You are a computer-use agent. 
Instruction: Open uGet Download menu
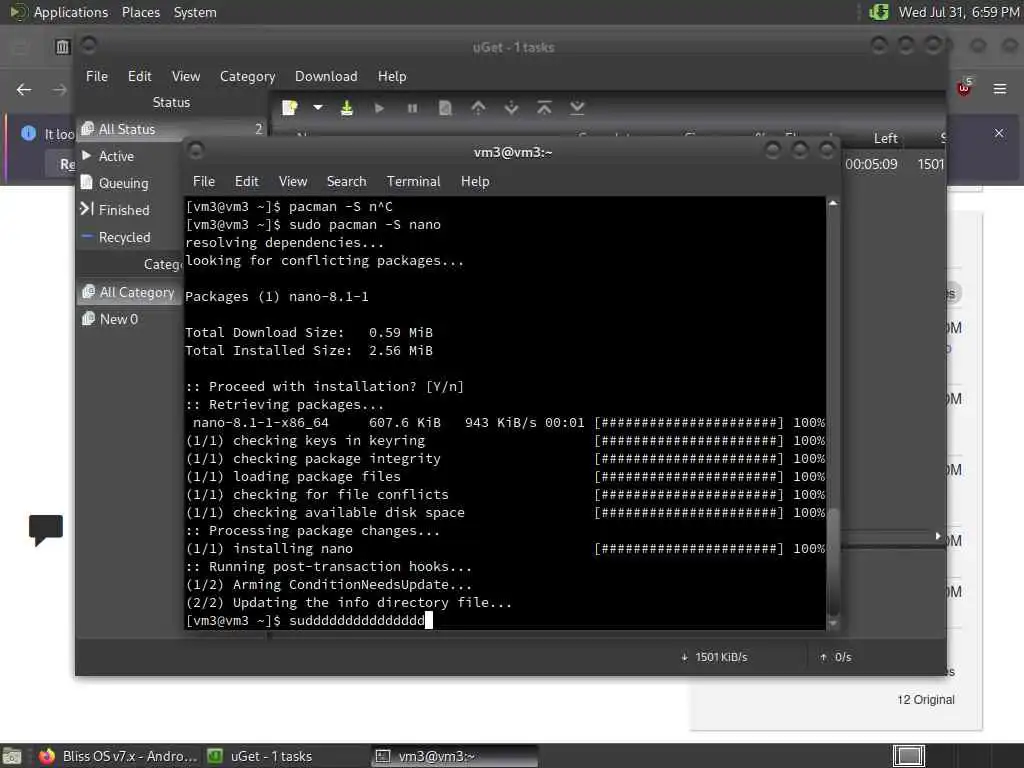[x=326, y=76]
